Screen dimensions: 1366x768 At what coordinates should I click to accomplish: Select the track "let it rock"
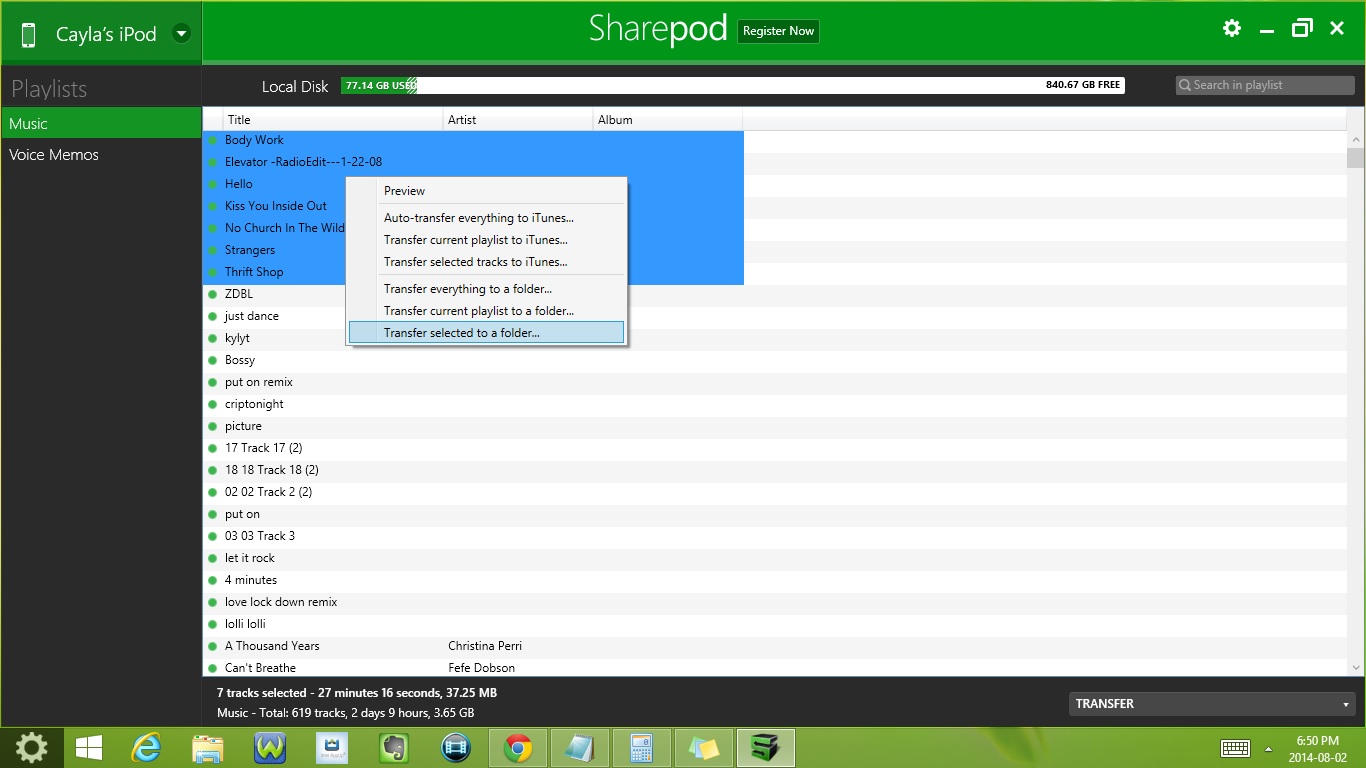pos(250,558)
